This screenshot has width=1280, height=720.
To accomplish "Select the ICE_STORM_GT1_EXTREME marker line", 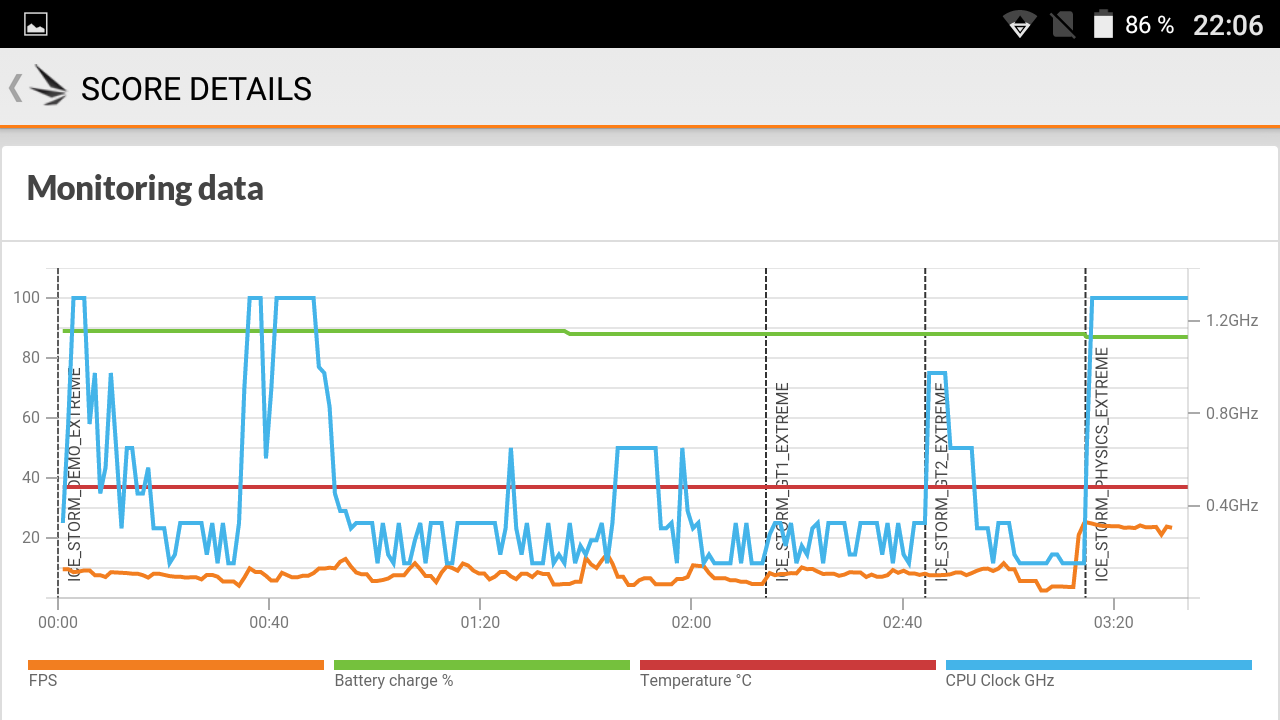I will 766,433.
